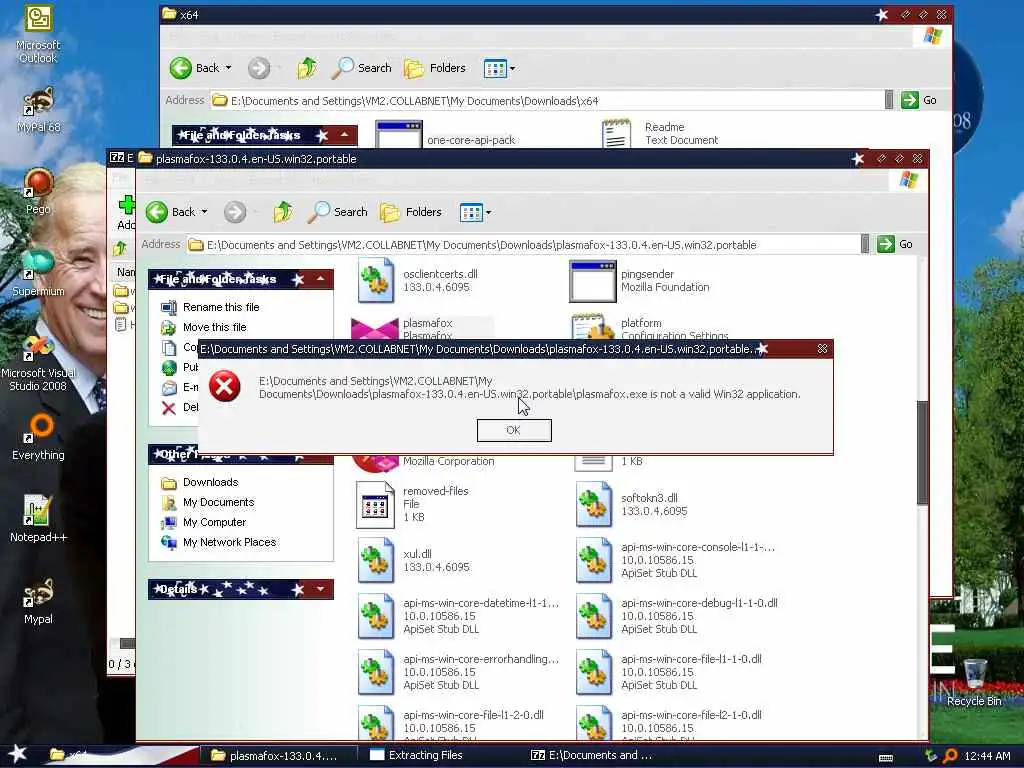1024x768 pixels.
Task: Select the api-ms-win-core-errorhandling DLL file
Action: coord(458,672)
